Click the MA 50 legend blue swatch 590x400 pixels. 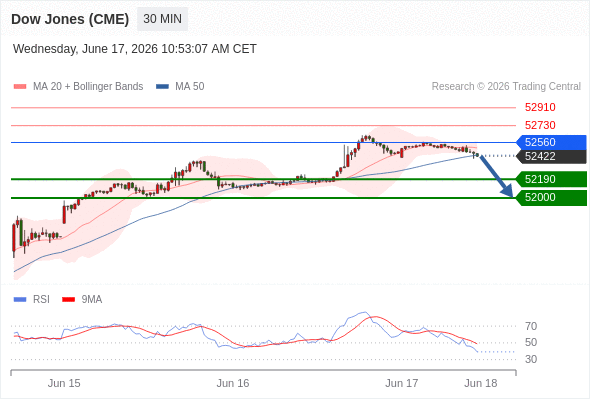162,87
